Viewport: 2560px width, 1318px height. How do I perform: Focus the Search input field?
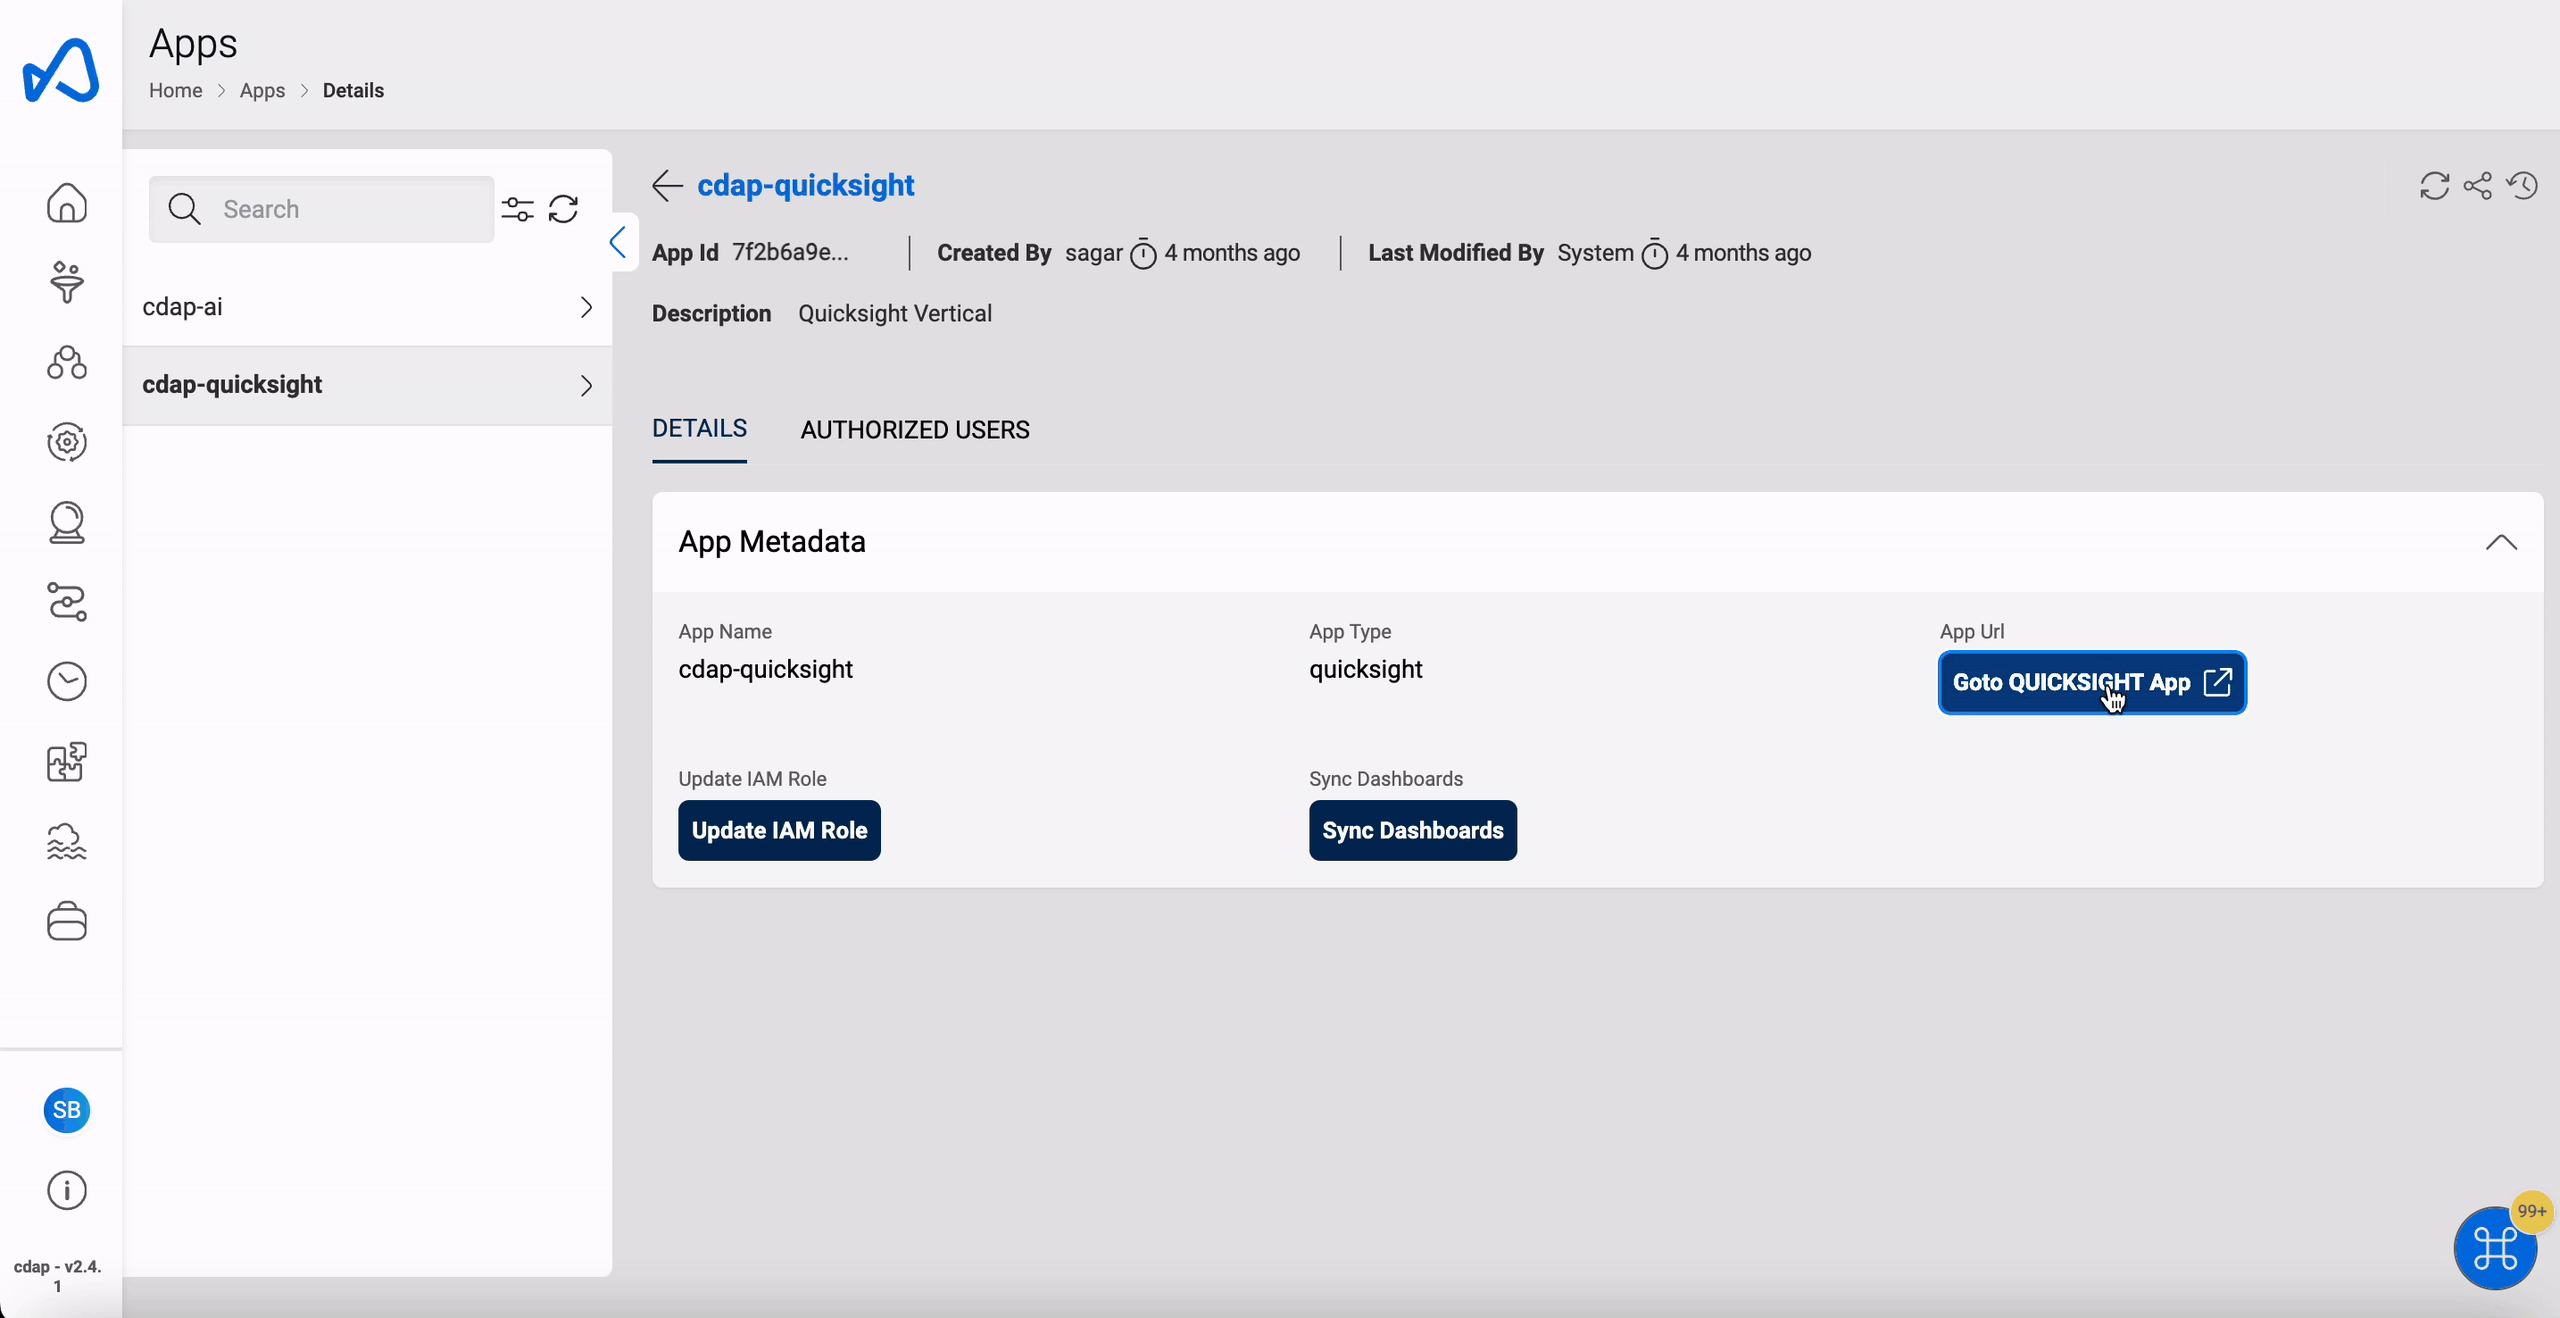pyautogui.click(x=321, y=209)
